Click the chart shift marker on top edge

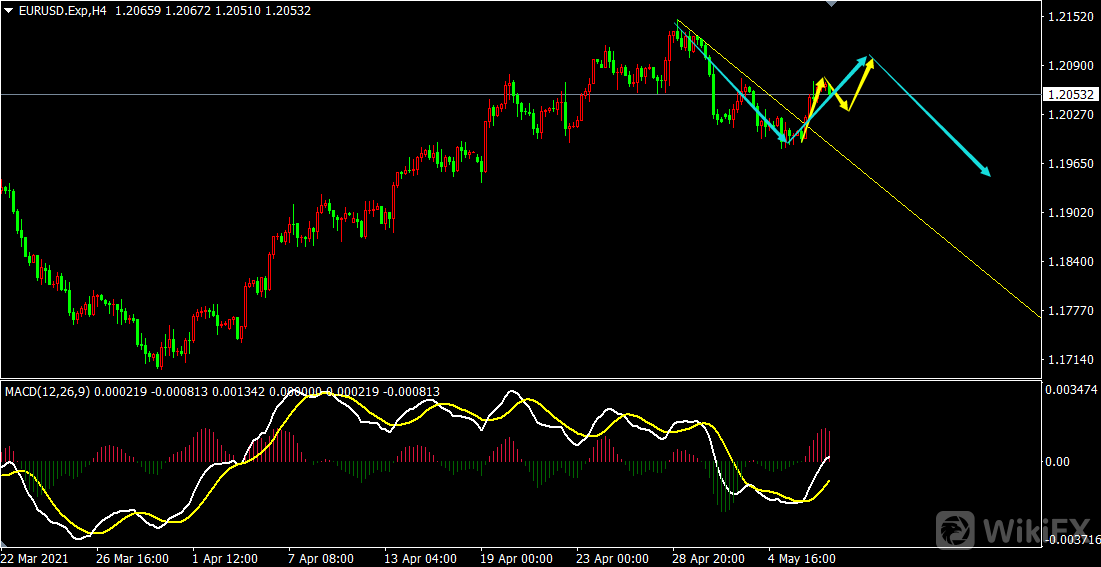pyautogui.click(x=829, y=4)
